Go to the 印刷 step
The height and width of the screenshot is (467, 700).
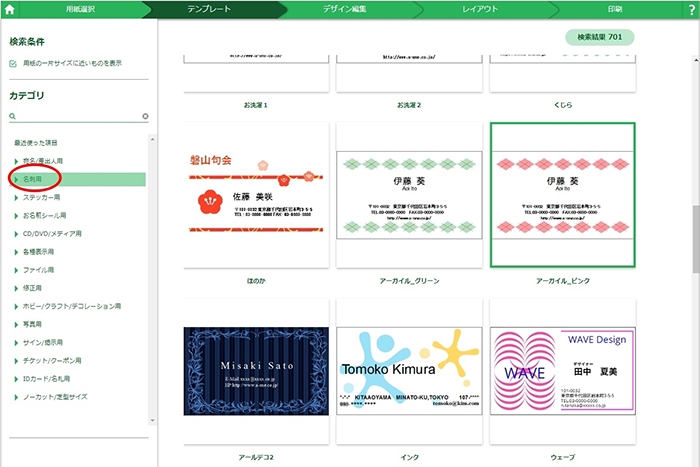coord(615,9)
